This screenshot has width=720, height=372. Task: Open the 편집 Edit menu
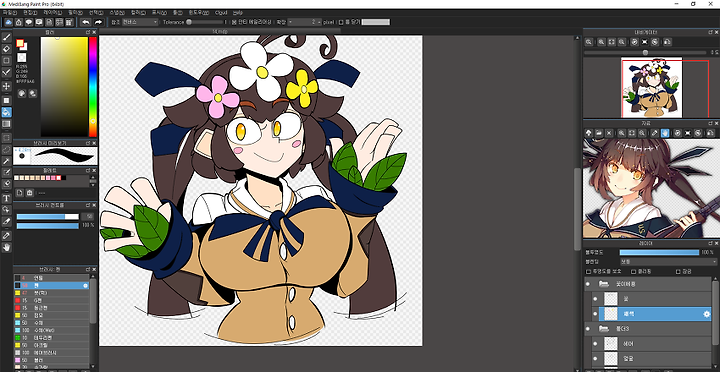point(30,12)
